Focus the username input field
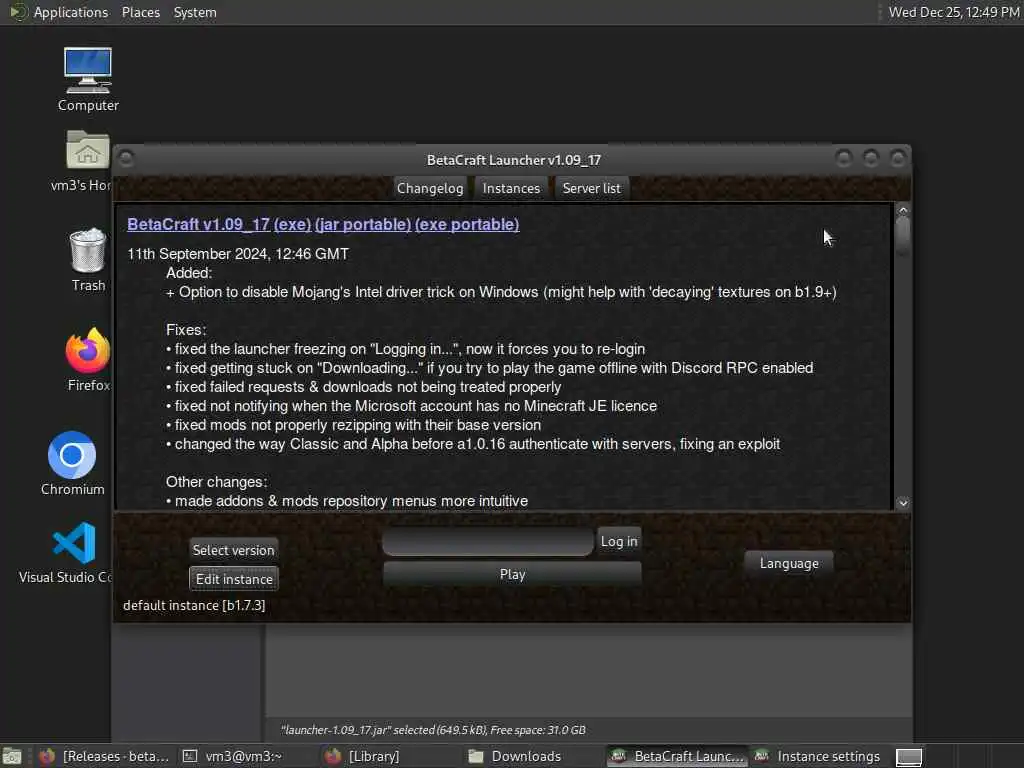Viewport: 1024px width, 768px height. pos(488,541)
